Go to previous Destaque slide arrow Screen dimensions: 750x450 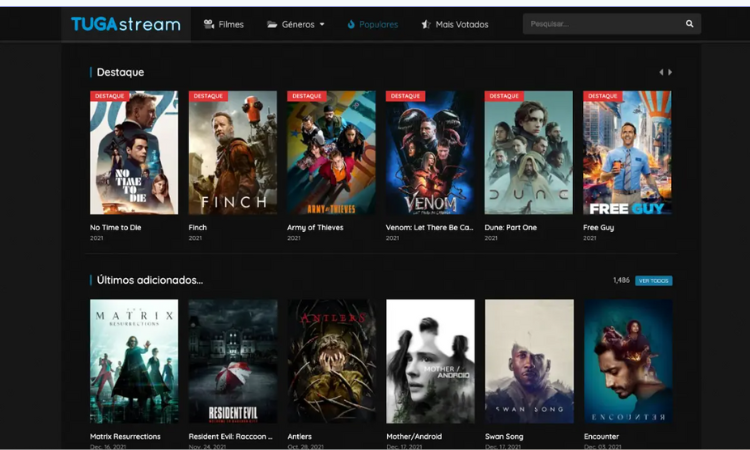661,72
